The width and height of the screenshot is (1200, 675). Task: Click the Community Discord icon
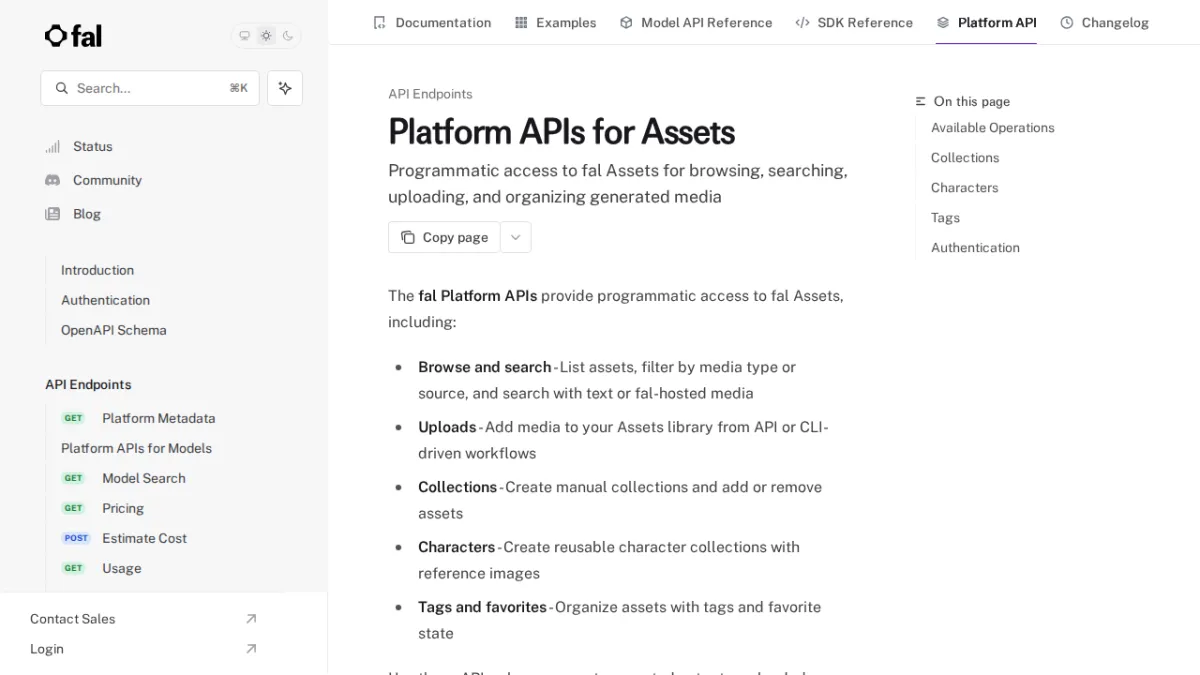pos(52,180)
